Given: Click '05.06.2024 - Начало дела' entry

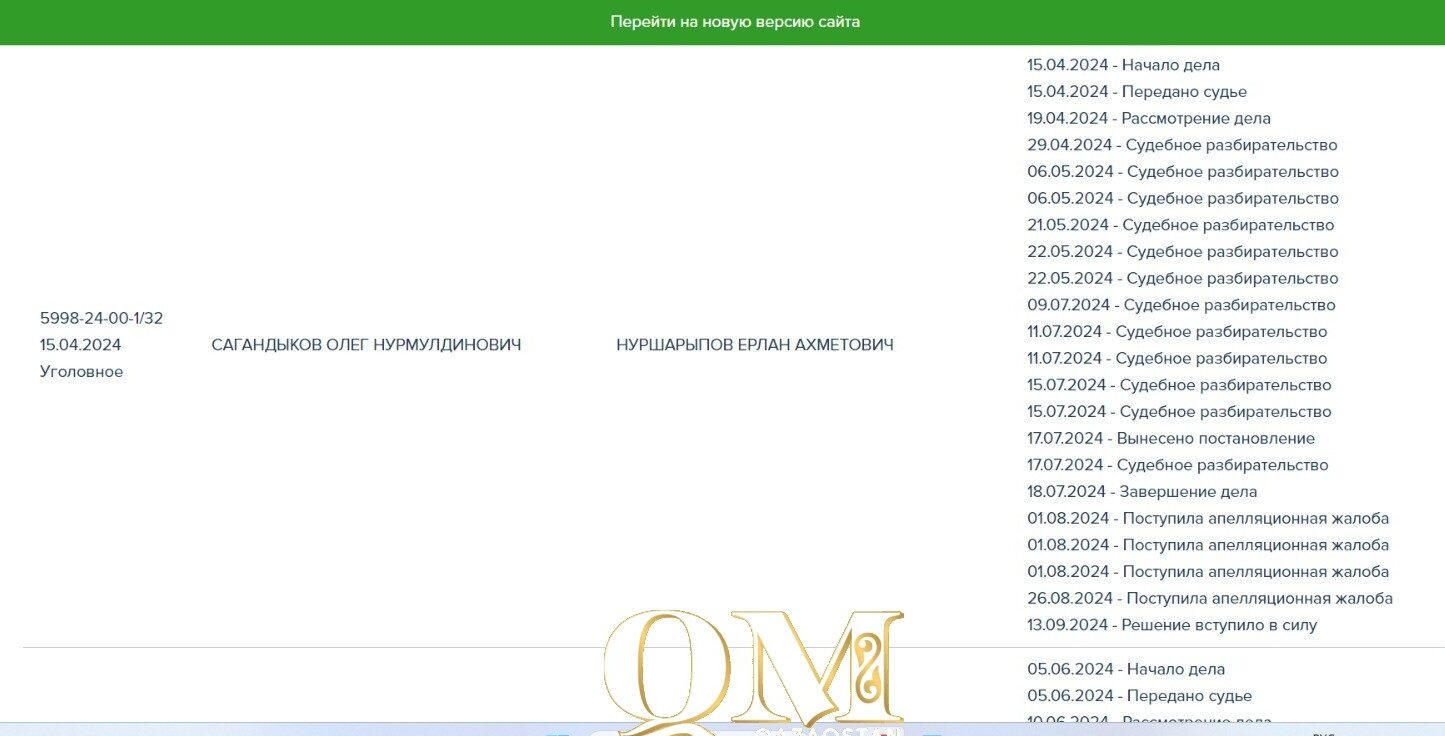Looking at the screenshot, I should click(x=1126, y=669).
